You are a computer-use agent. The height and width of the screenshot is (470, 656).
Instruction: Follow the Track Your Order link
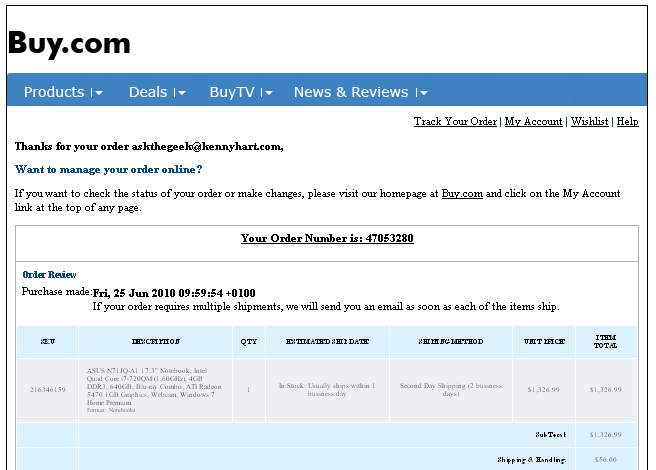point(455,121)
